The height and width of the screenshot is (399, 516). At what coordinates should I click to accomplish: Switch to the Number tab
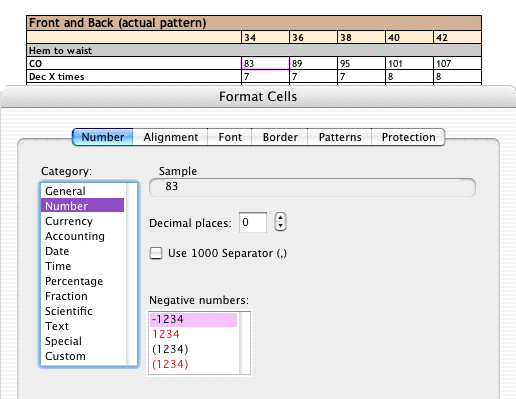pyautogui.click(x=103, y=137)
